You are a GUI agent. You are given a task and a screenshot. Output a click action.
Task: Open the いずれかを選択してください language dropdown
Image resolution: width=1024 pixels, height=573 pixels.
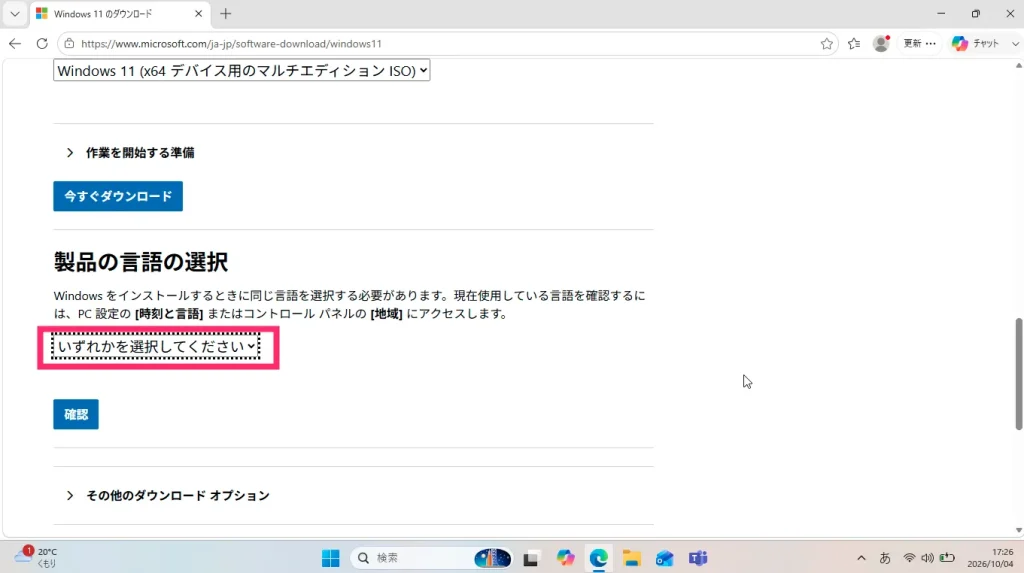click(155, 346)
